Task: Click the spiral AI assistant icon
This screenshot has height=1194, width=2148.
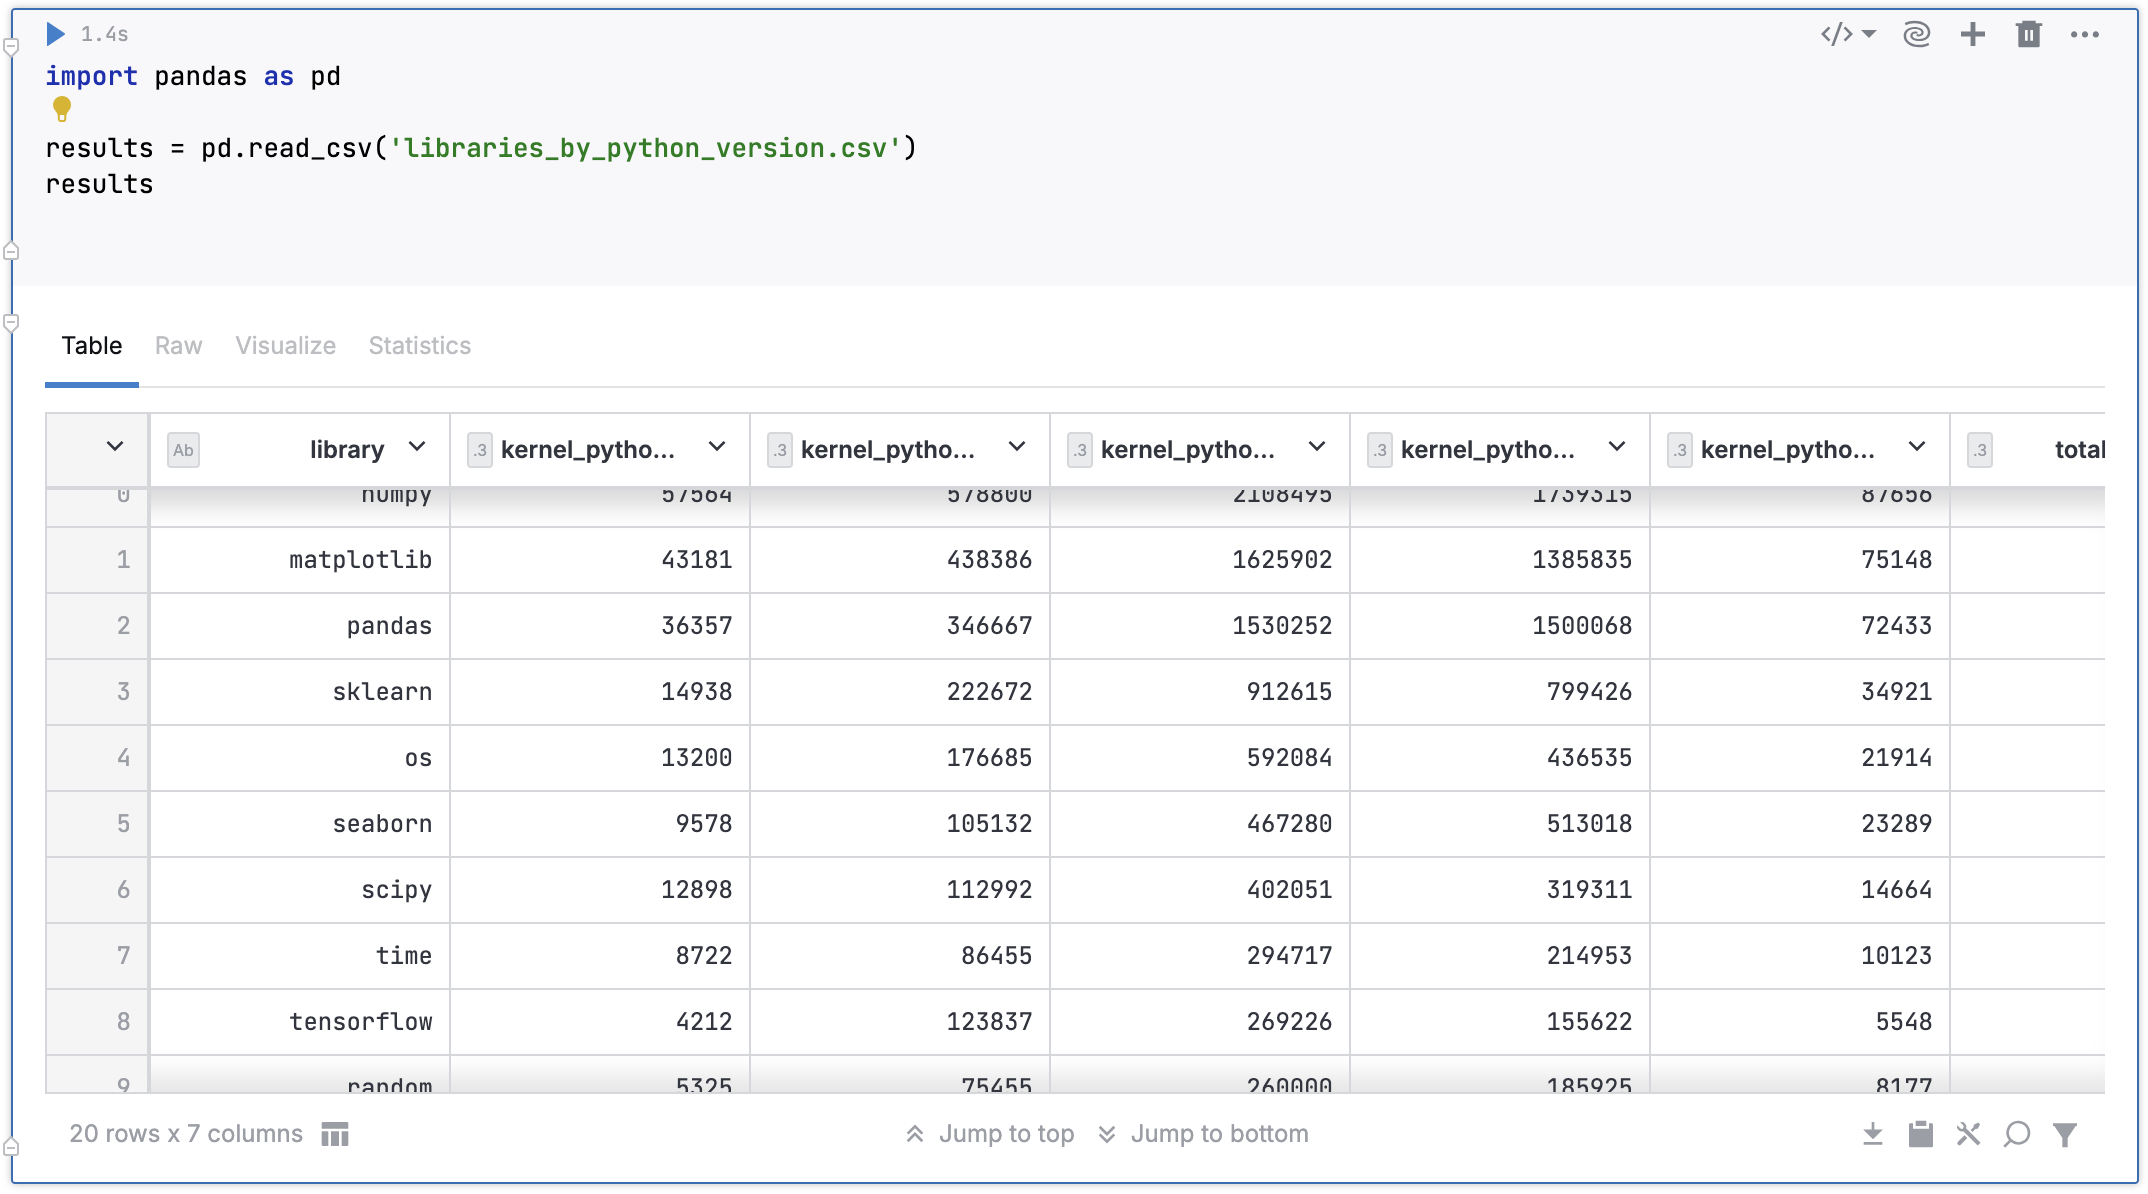Action: tap(1916, 35)
